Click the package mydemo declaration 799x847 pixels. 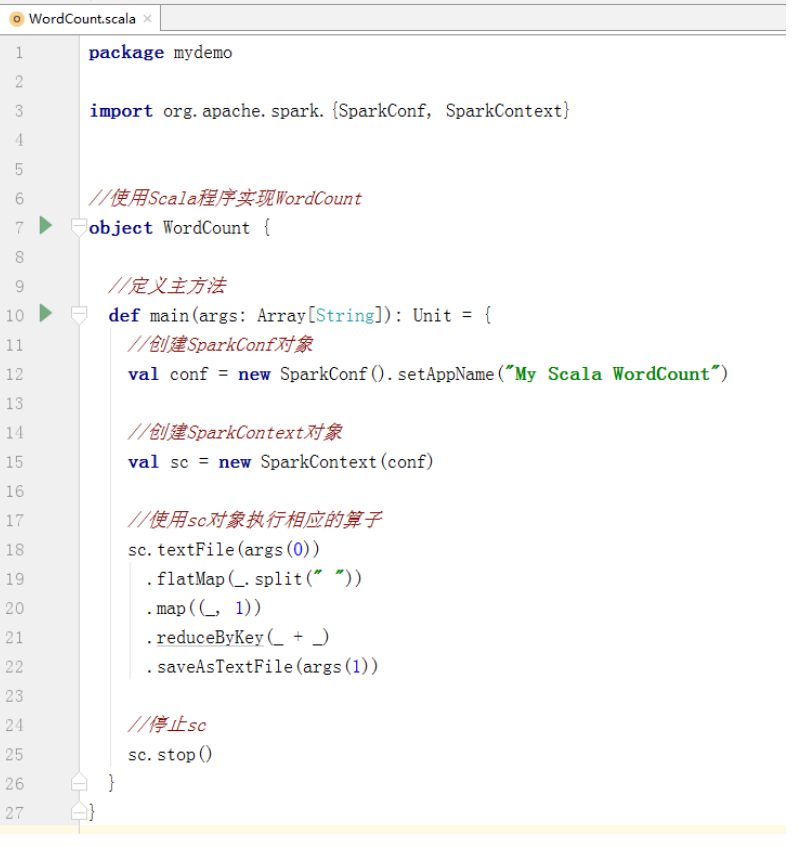160,53
